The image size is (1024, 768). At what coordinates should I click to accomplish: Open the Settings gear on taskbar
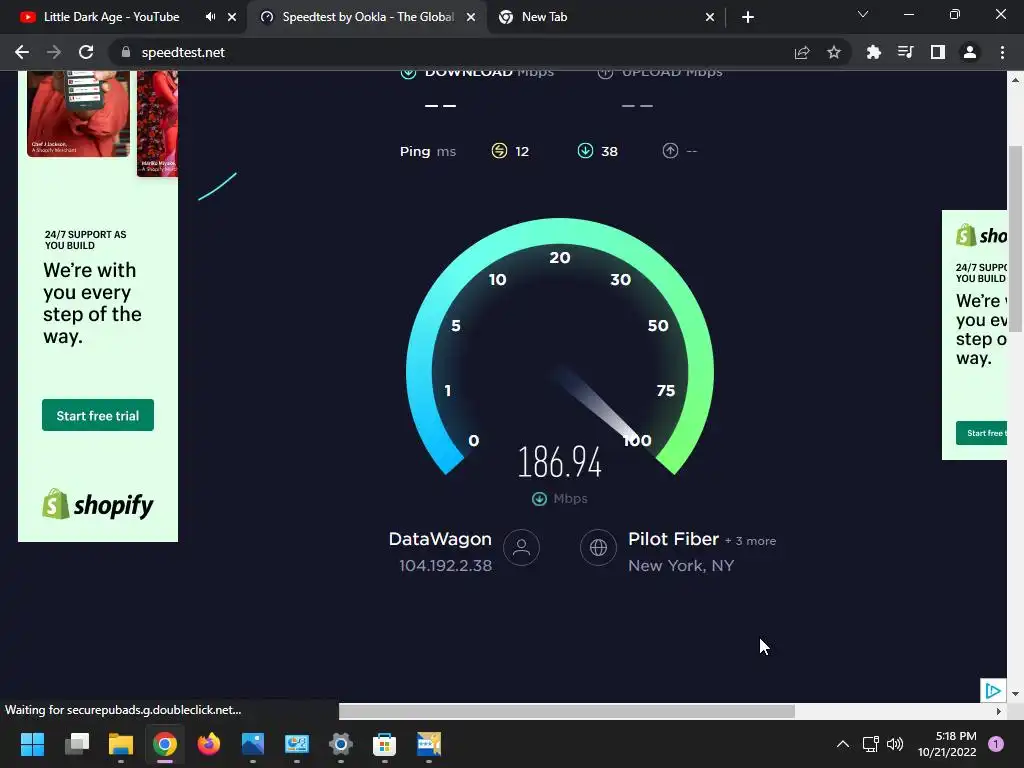point(341,744)
